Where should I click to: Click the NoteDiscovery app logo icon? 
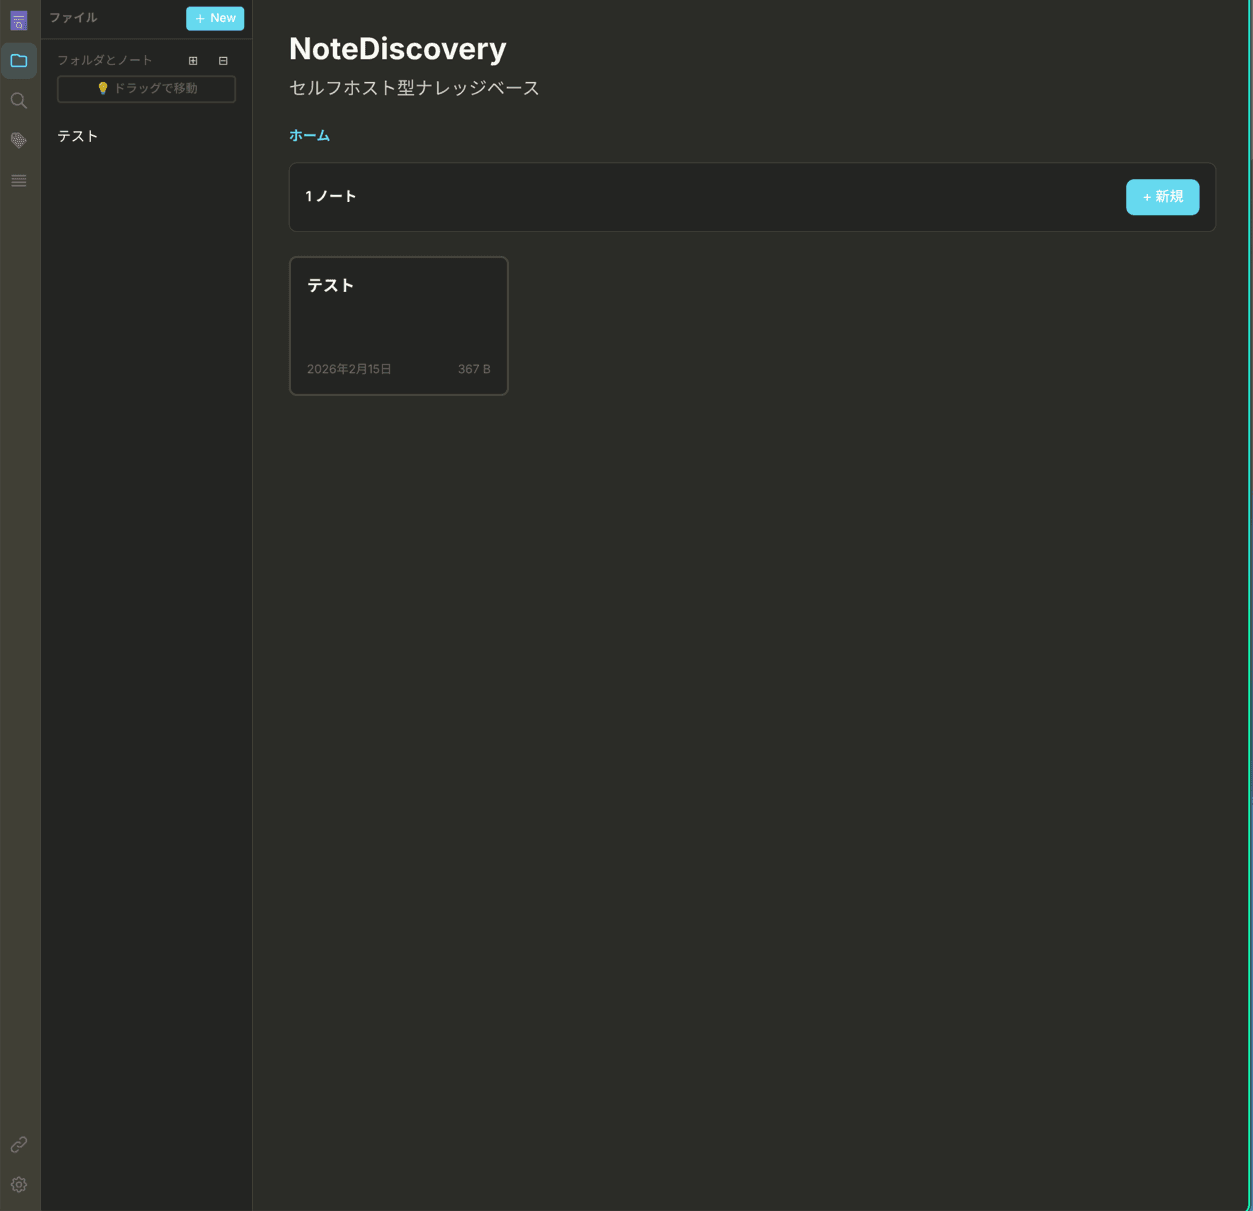pos(18,19)
